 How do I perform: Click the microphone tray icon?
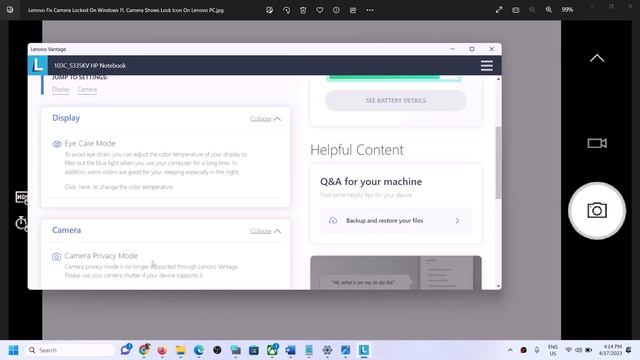(x=537, y=350)
